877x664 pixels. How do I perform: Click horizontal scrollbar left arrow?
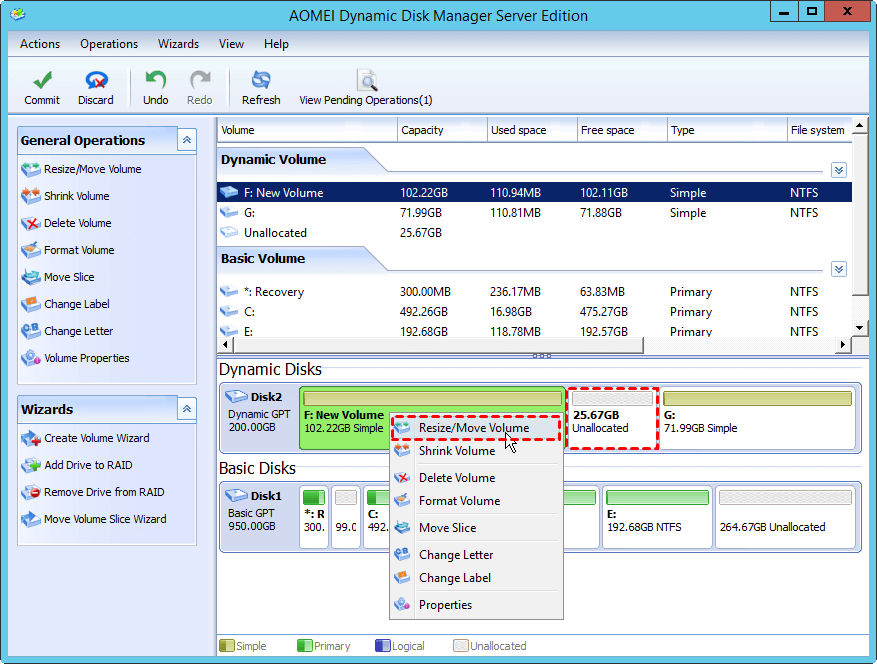coord(225,345)
